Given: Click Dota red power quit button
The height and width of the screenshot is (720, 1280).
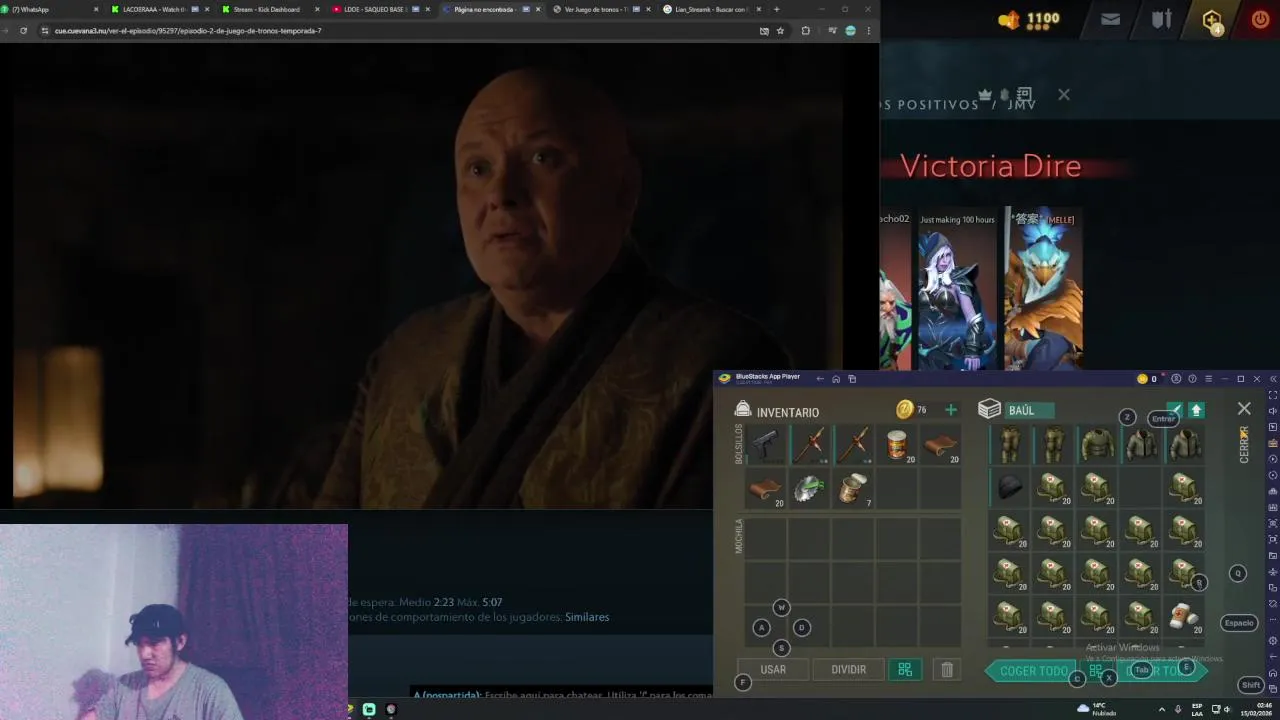Looking at the screenshot, I should (x=1260, y=19).
